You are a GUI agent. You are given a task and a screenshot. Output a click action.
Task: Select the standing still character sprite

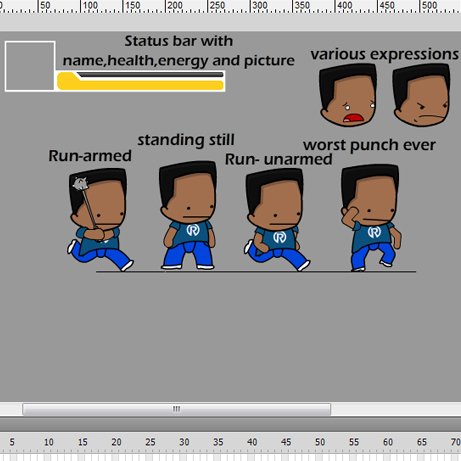(x=188, y=215)
